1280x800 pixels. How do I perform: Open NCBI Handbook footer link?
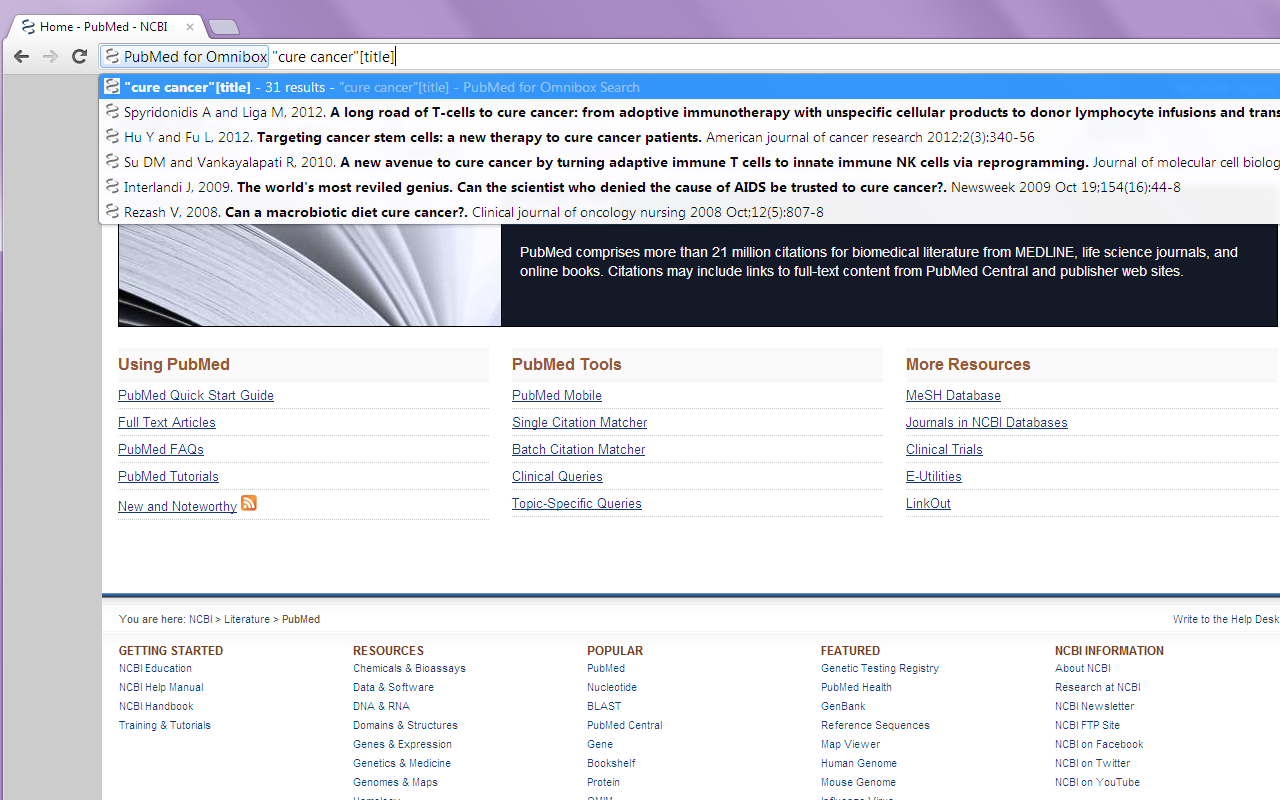pyautogui.click(x=156, y=706)
